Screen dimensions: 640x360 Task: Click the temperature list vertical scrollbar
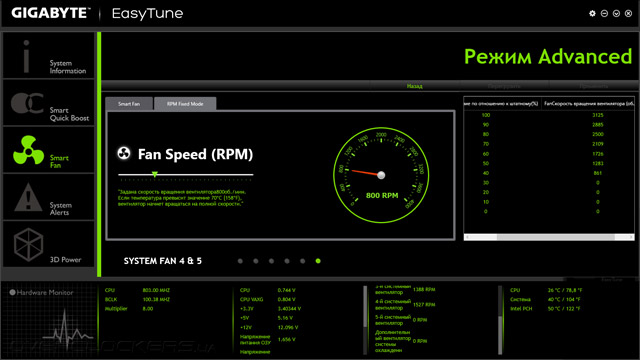(x=500, y=319)
